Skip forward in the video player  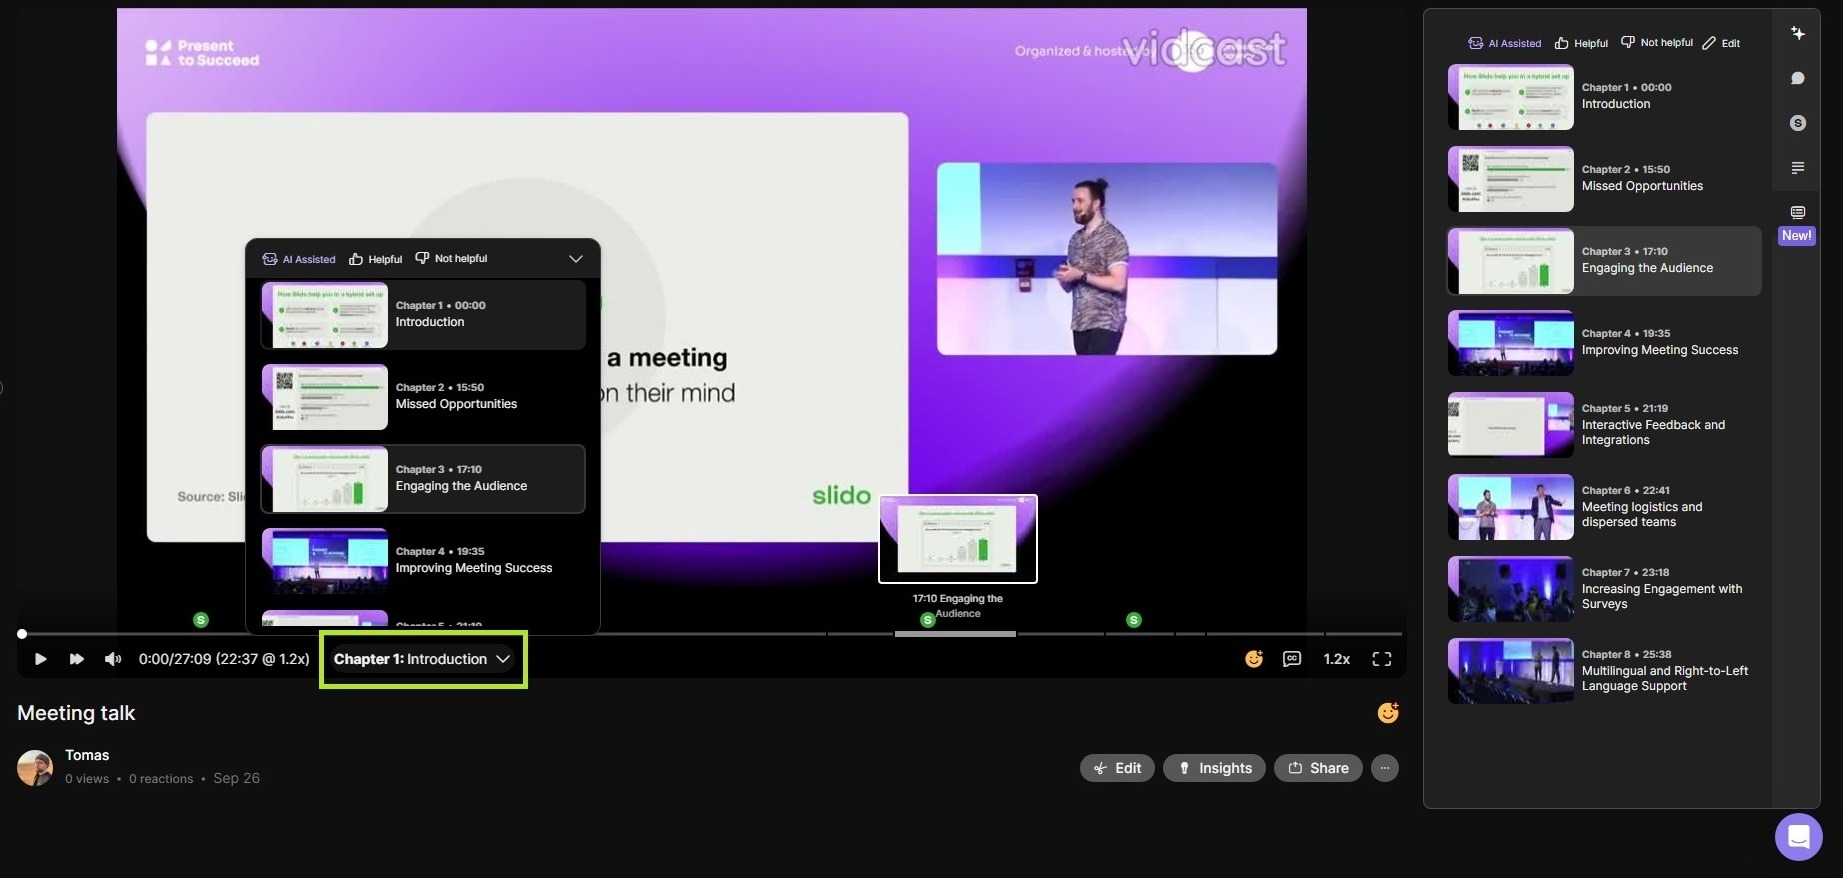[x=76, y=659]
